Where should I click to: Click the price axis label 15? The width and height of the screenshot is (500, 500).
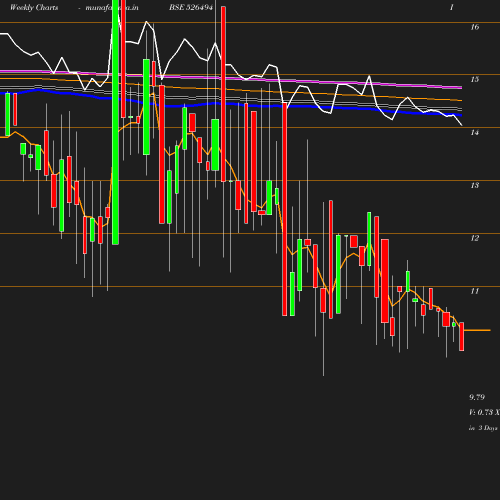pos(475,79)
